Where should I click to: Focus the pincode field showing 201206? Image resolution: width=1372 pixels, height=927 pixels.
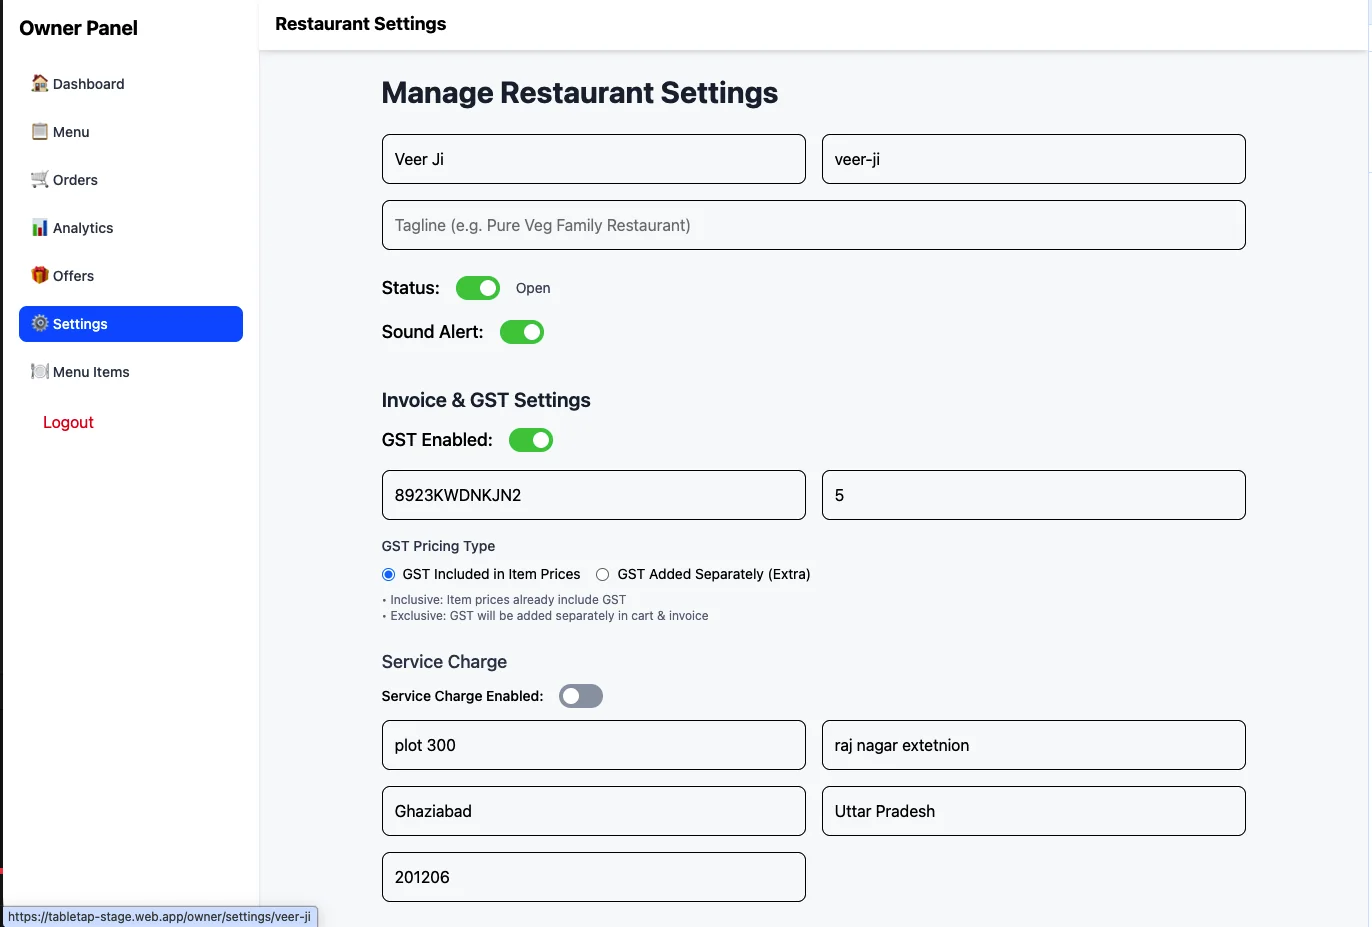coord(593,876)
